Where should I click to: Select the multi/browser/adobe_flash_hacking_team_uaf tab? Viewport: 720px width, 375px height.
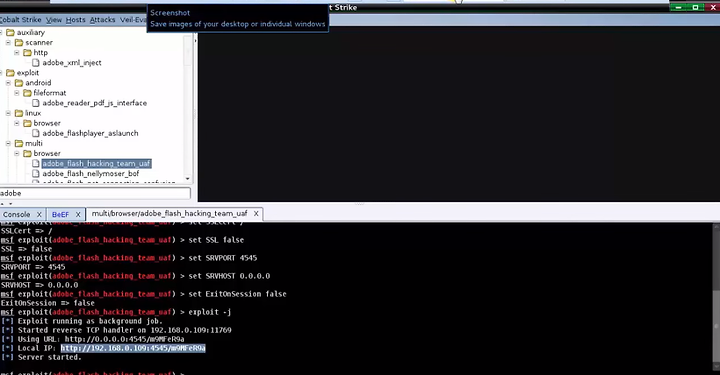pyautogui.click(x=169, y=213)
